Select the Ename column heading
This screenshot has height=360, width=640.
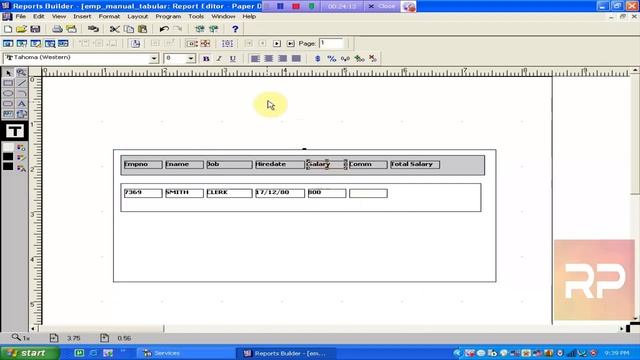coord(184,164)
